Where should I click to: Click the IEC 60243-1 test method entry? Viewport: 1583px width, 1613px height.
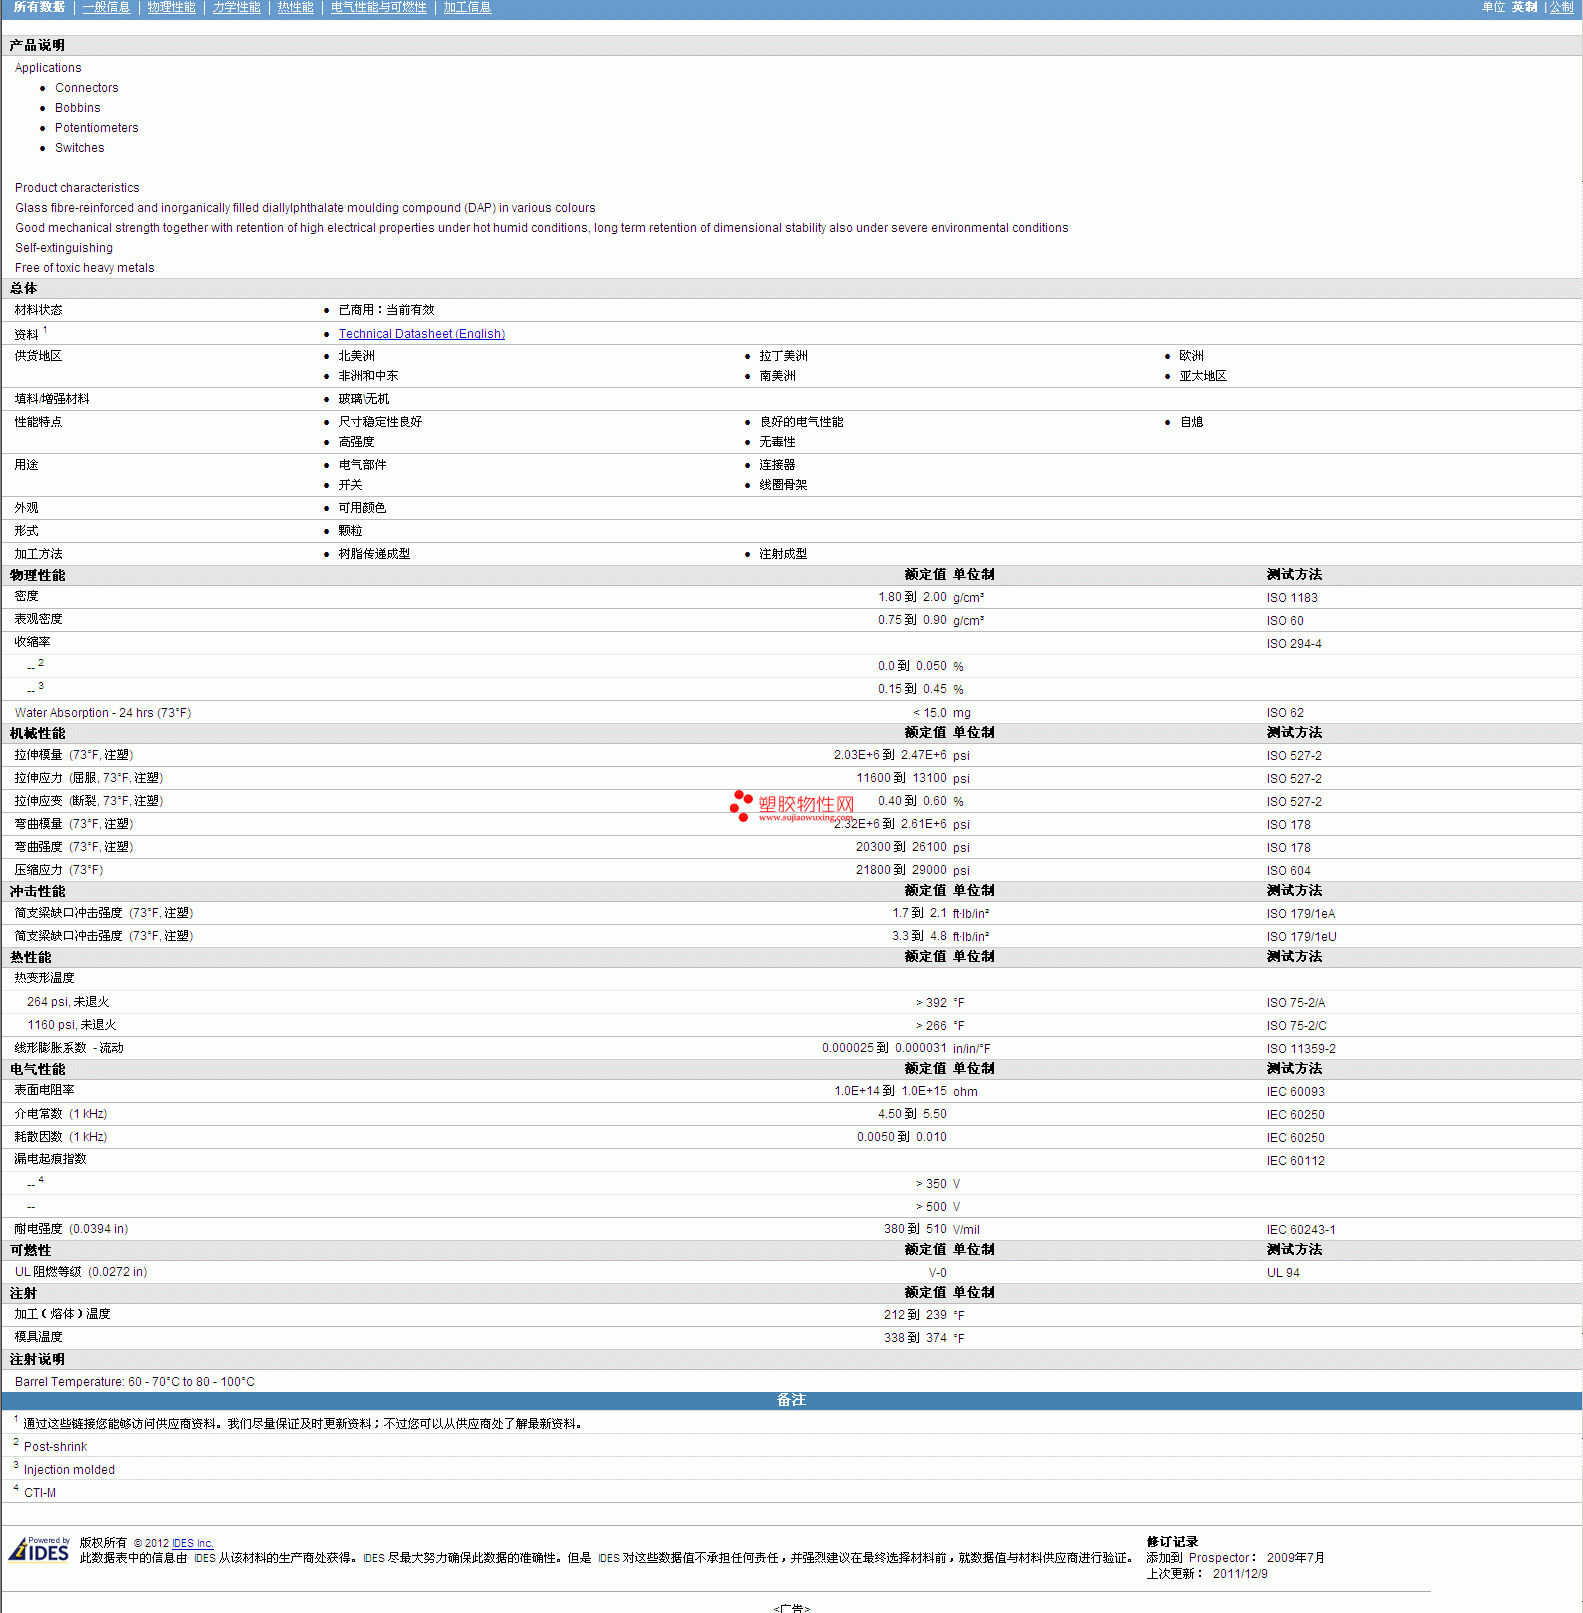(x=1301, y=1230)
